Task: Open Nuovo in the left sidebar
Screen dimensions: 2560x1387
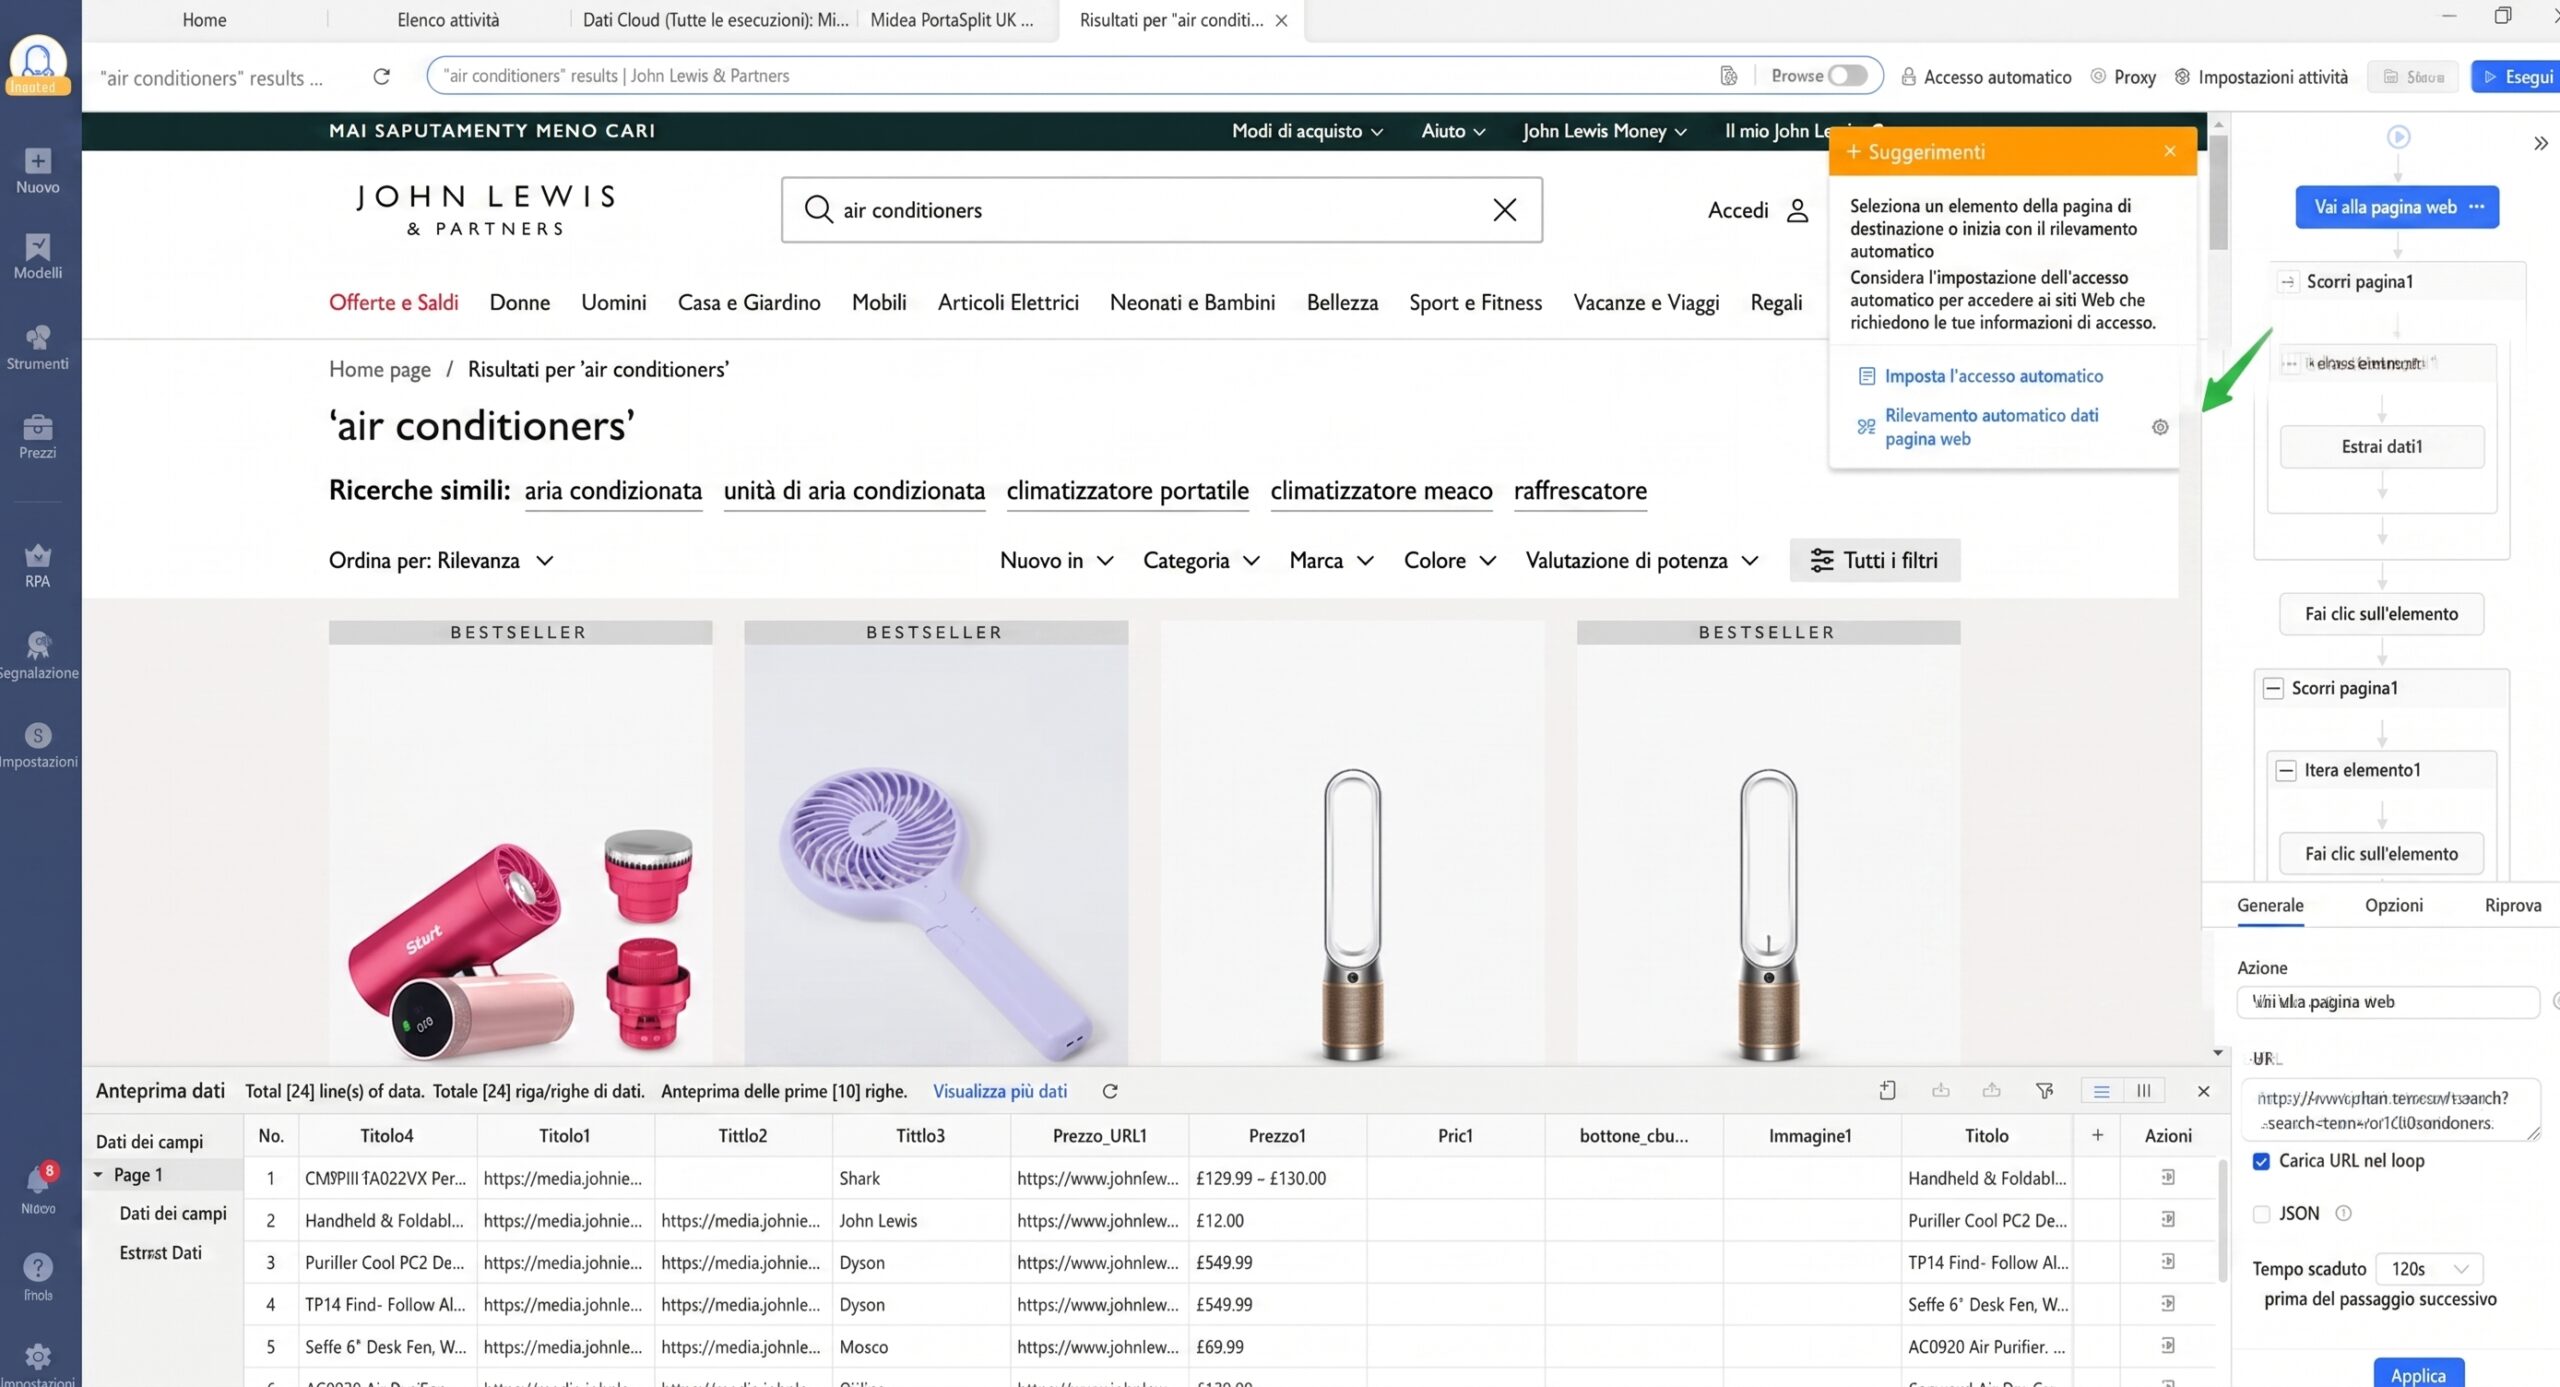Action: 38,171
